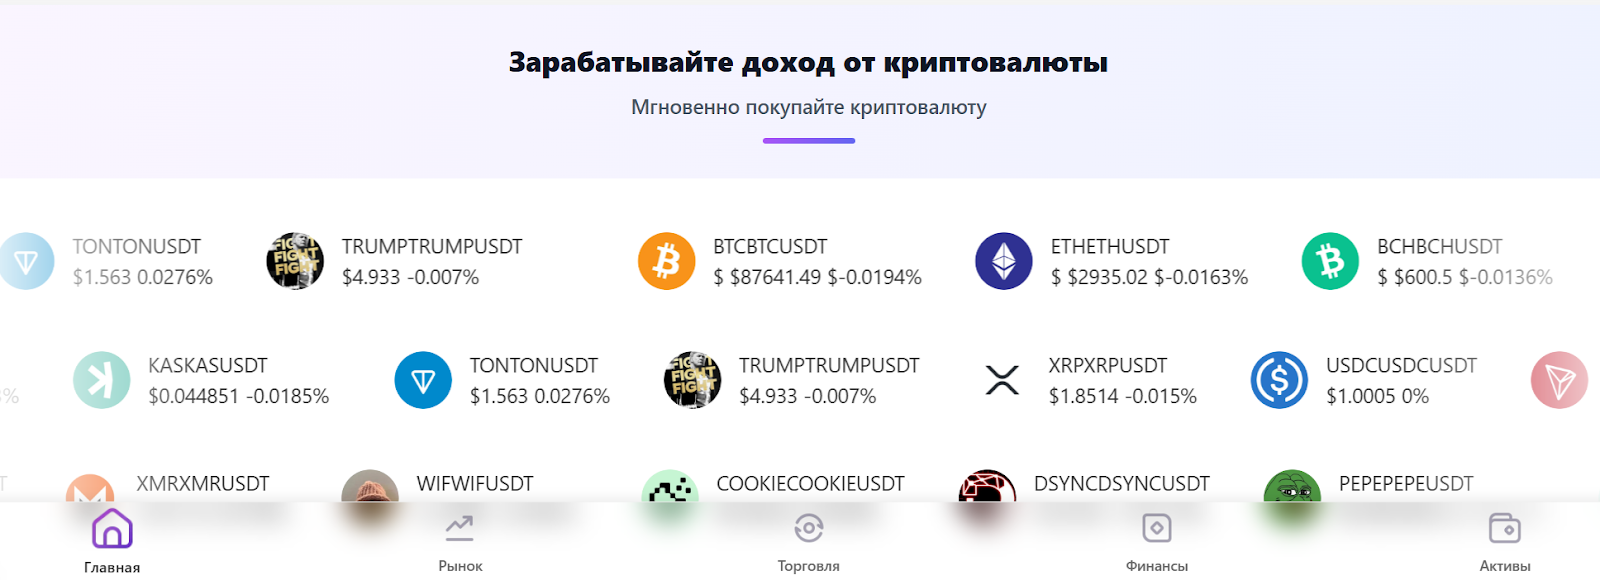Click the XRP coin icon
This screenshot has width=1600, height=580.
tap(1001, 380)
